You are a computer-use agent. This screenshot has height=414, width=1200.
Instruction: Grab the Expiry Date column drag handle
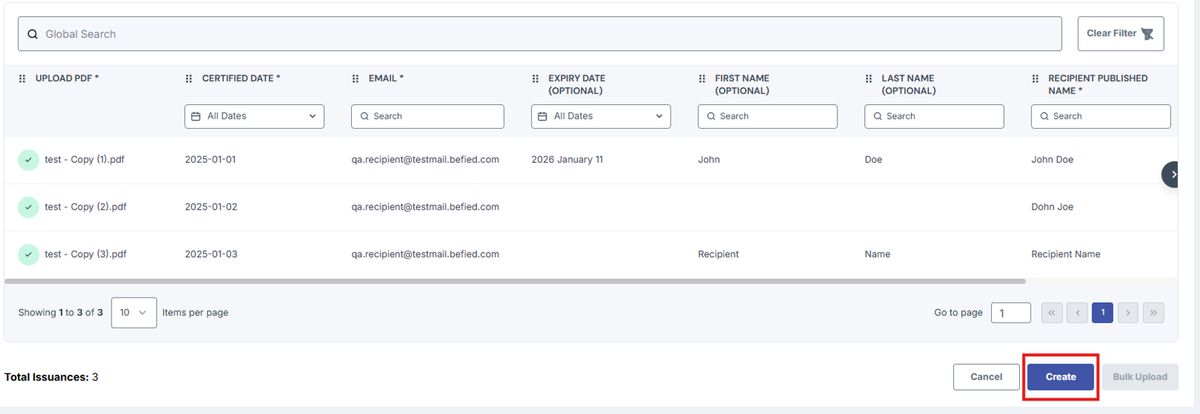click(536, 78)
